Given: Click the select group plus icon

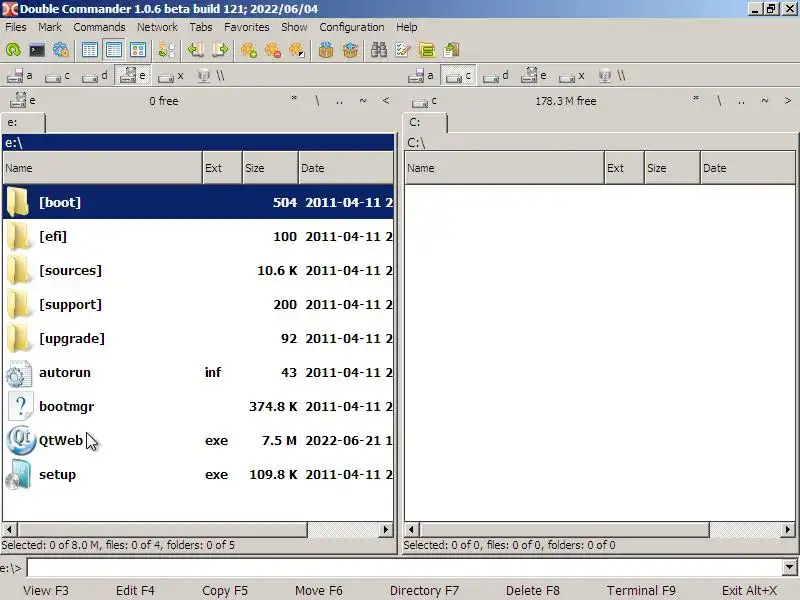Looking at the screenshot, I should tap(249, 50).
